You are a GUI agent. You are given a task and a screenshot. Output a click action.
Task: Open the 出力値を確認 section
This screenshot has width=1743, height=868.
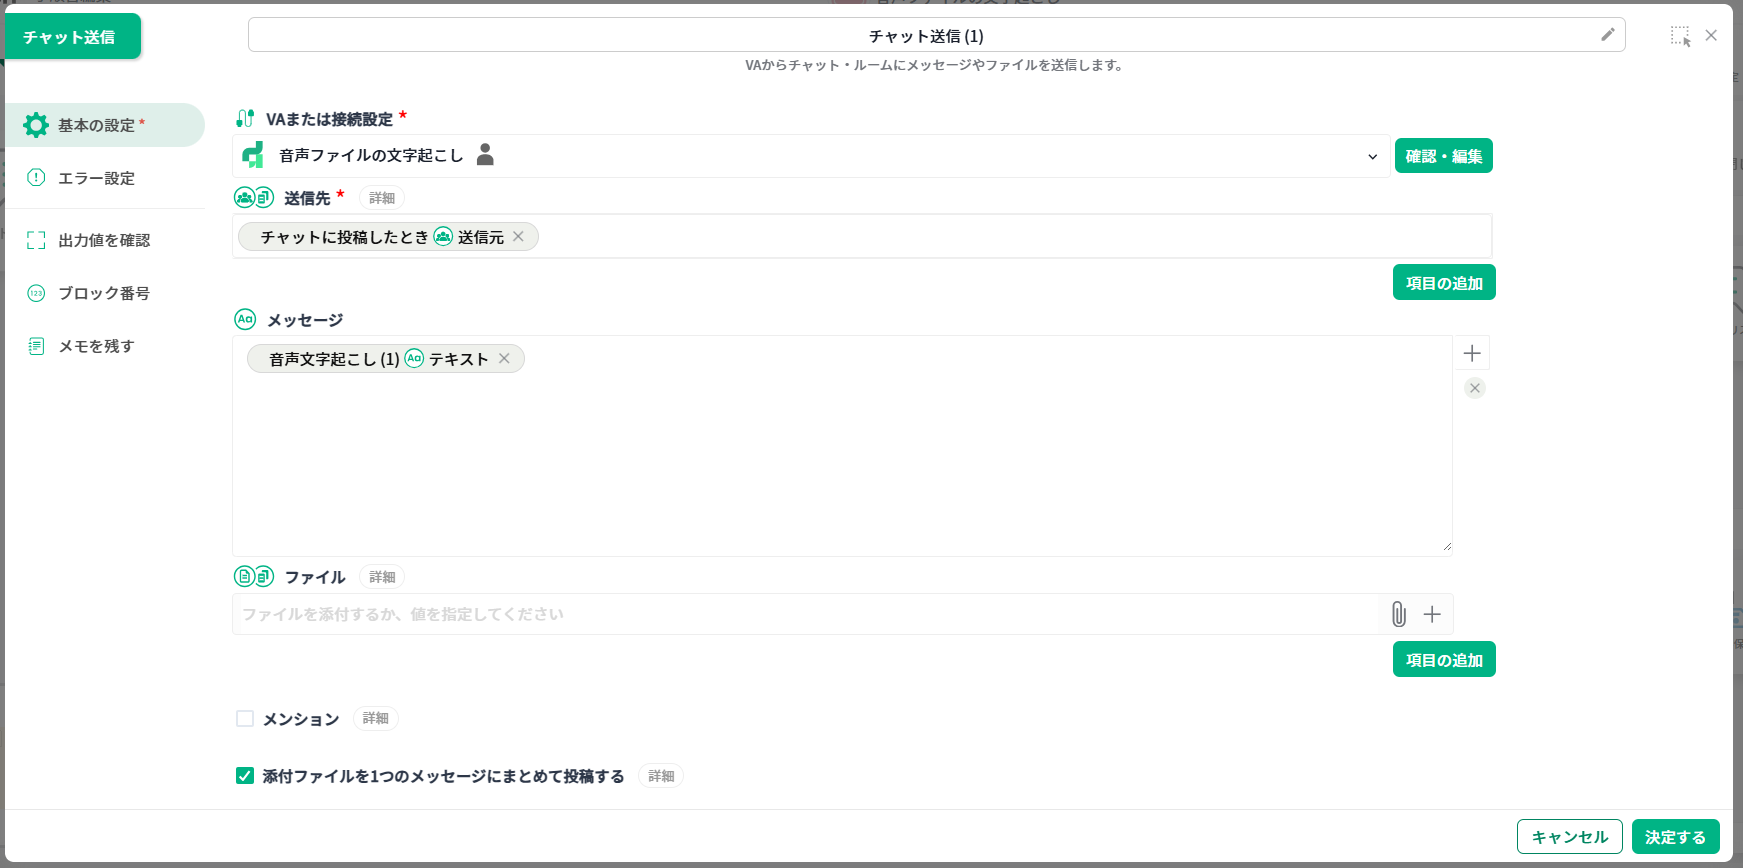(104, 240)
